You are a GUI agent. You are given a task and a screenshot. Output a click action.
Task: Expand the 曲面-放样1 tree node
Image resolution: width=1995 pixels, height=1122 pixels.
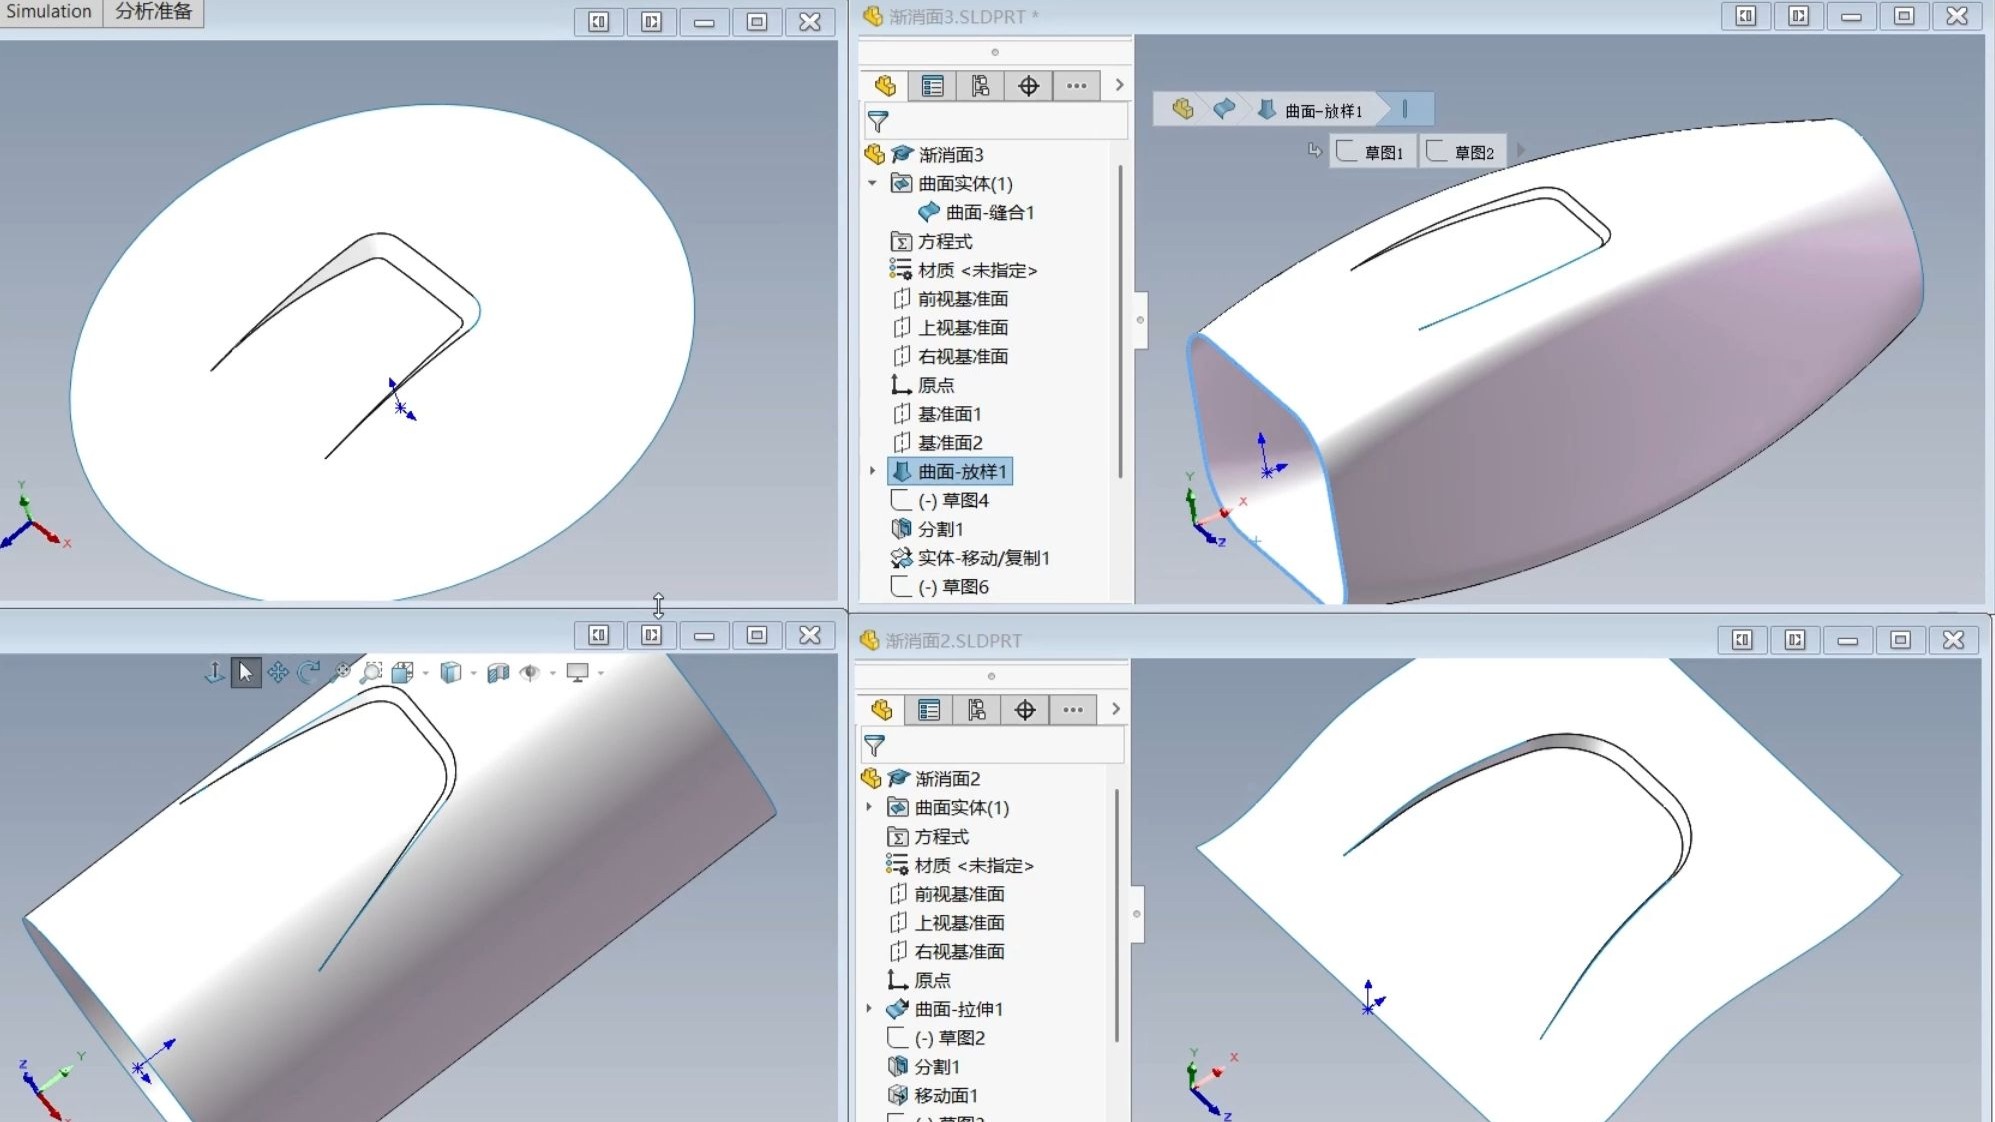pos(872,471)
